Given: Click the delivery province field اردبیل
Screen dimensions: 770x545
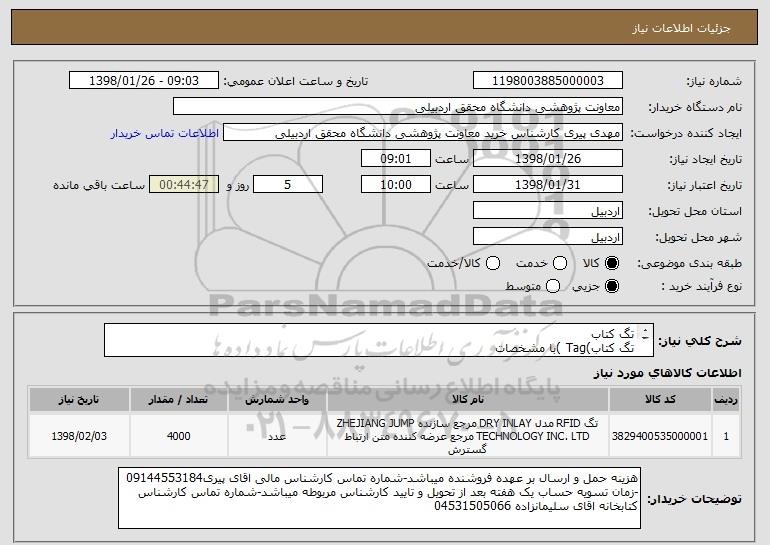Looking at the screenshot, I should click(x=548, y=211).
